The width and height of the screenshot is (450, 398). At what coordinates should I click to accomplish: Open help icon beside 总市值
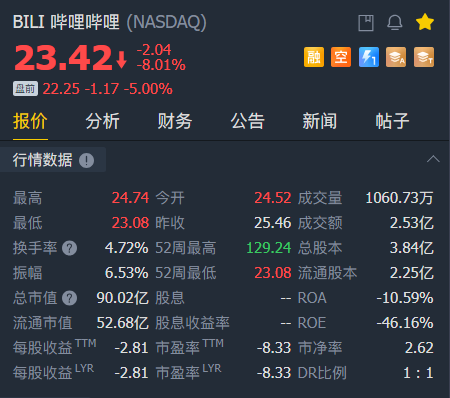70,298
